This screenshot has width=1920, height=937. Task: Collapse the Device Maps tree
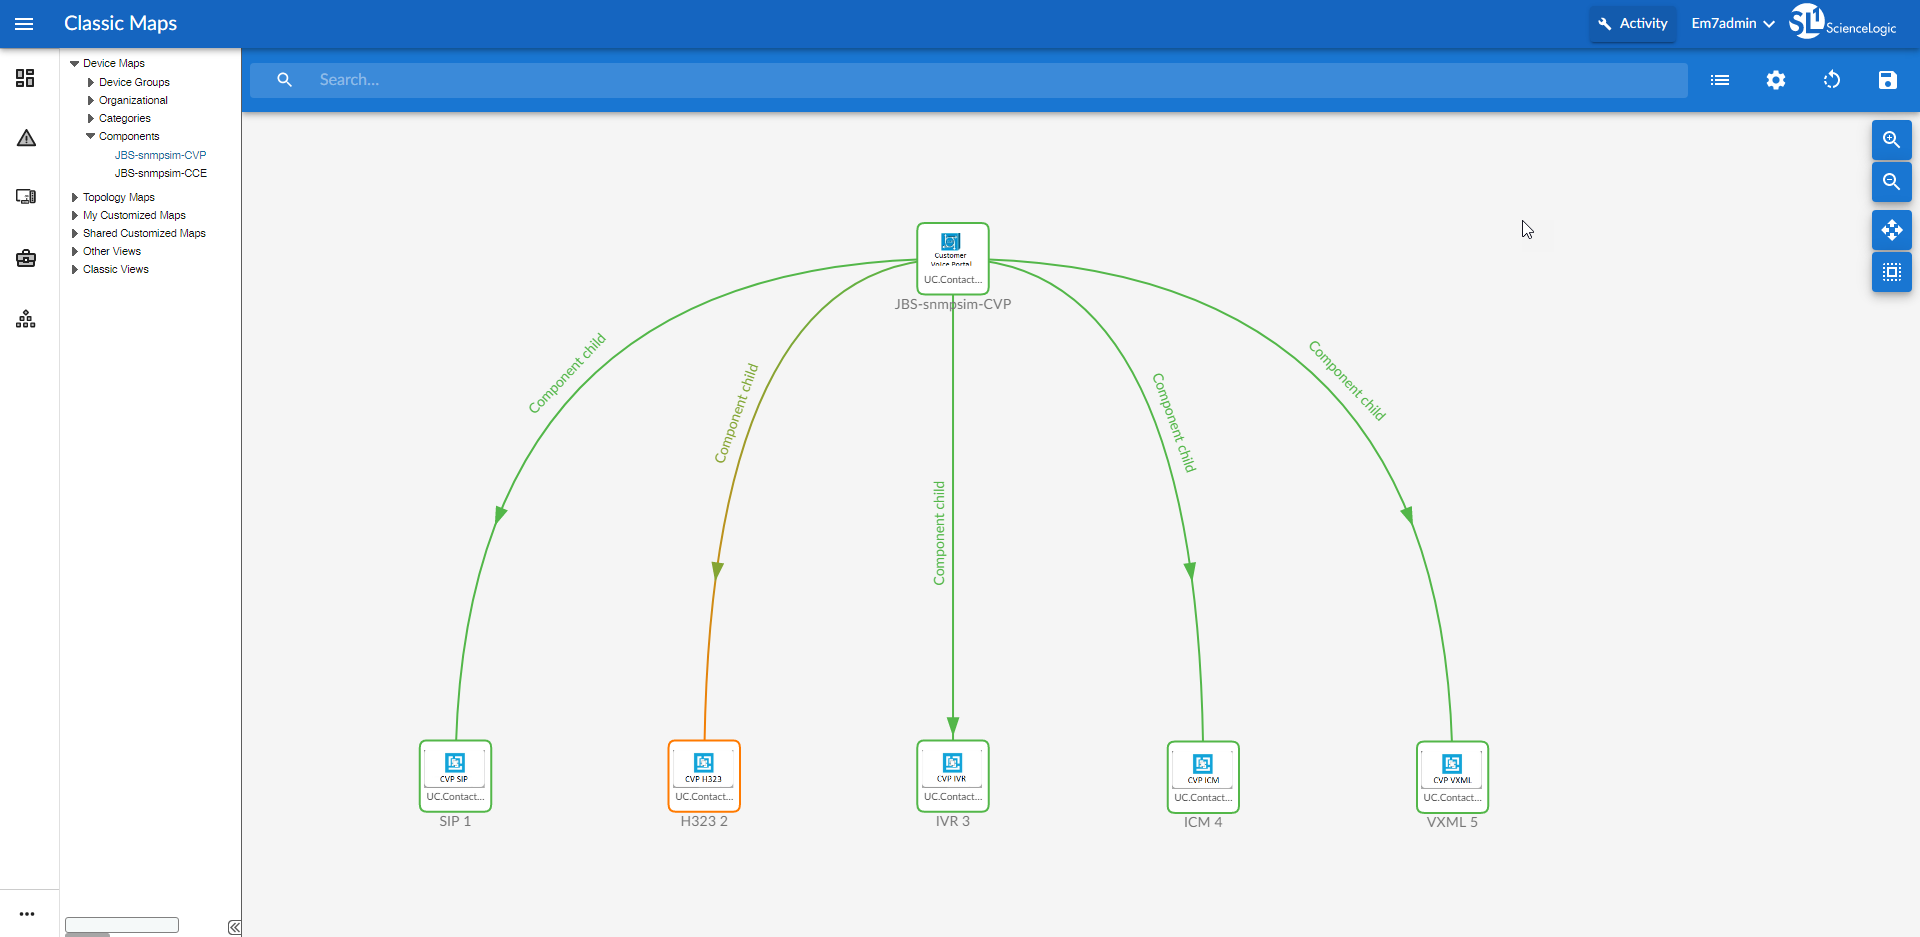click(74, 63)
